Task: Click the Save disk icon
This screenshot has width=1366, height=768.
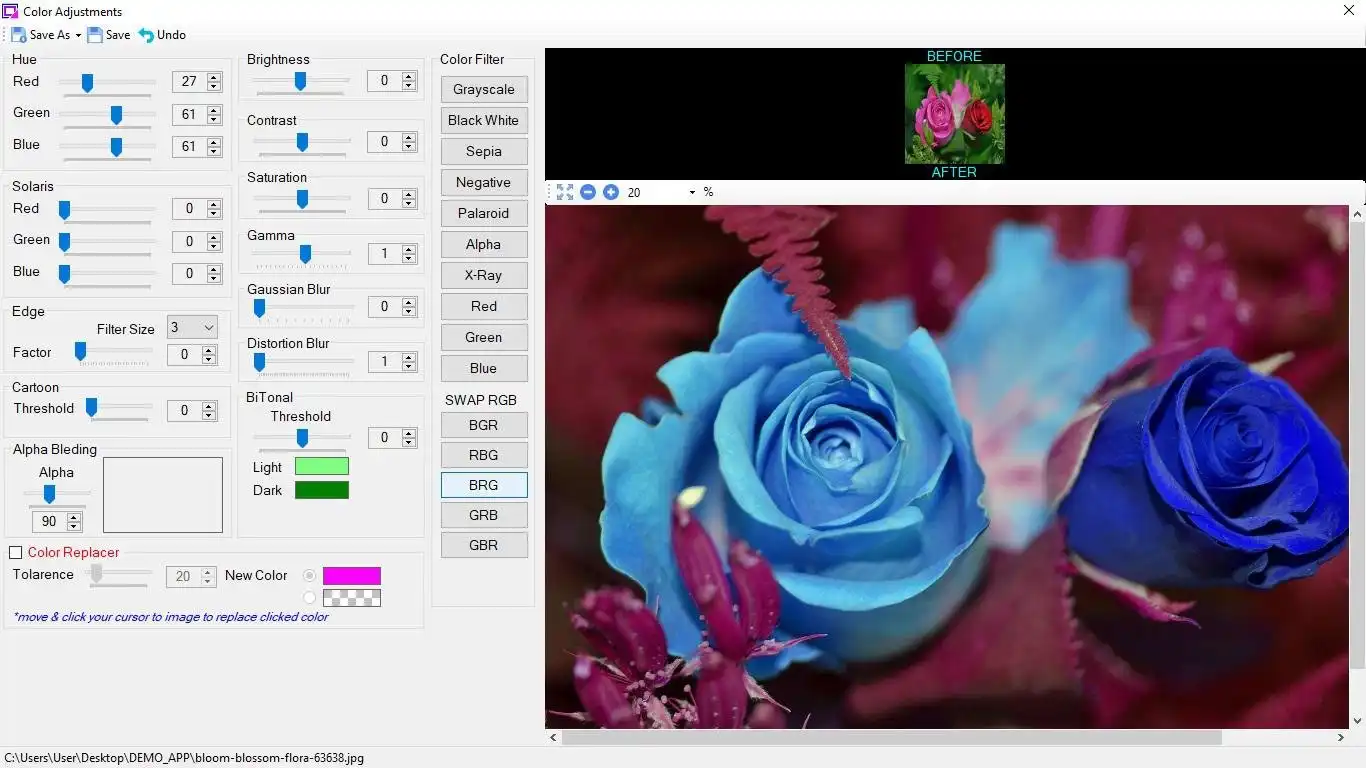Action: 95,35
